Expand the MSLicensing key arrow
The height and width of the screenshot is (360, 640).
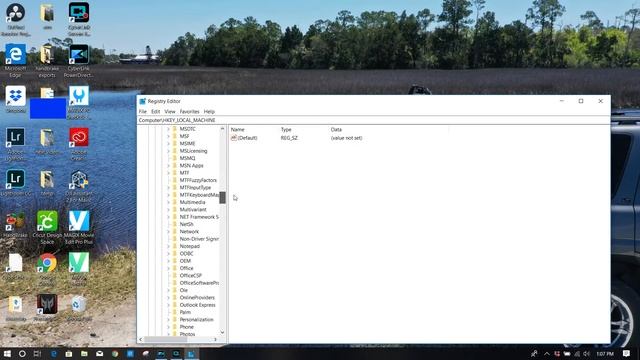coord(168,151)
